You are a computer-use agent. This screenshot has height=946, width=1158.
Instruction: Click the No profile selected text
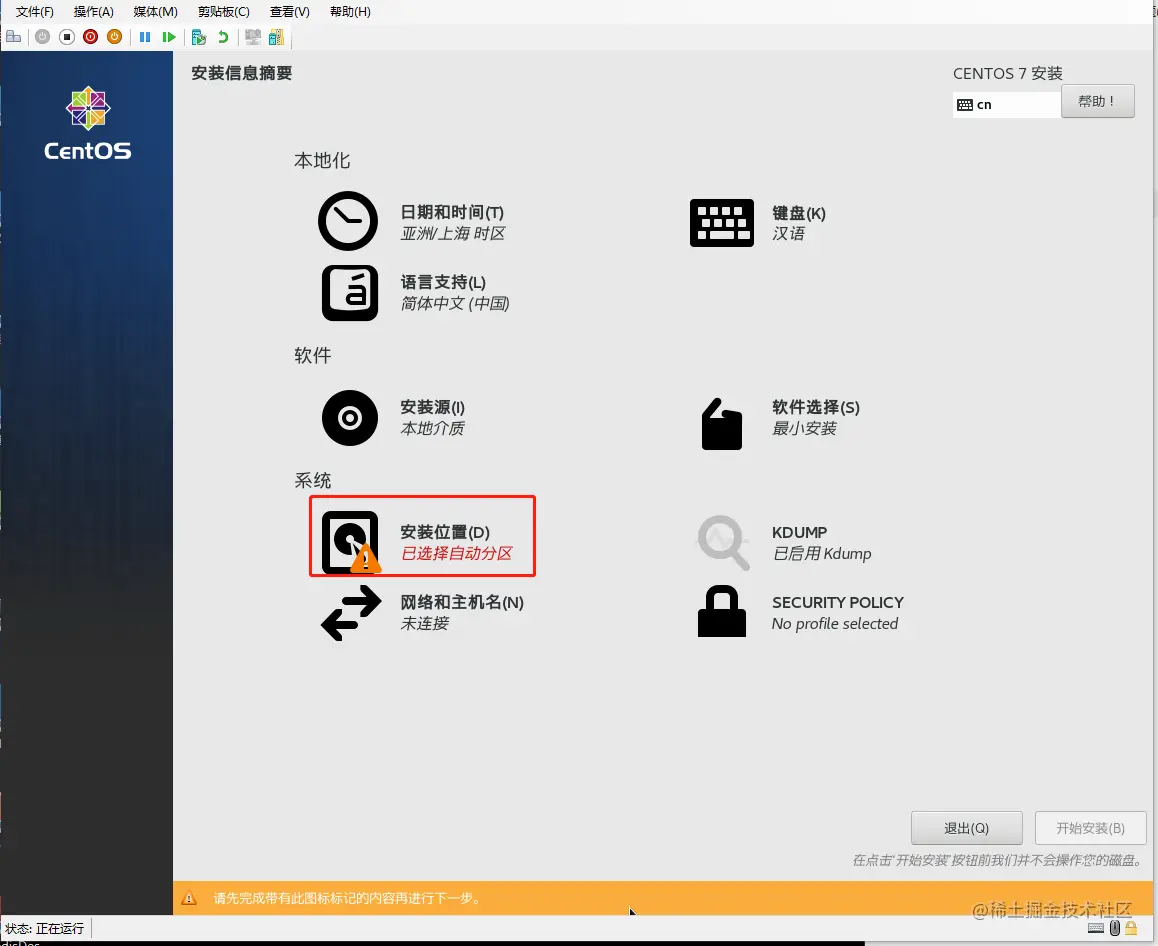coord(835,624)
